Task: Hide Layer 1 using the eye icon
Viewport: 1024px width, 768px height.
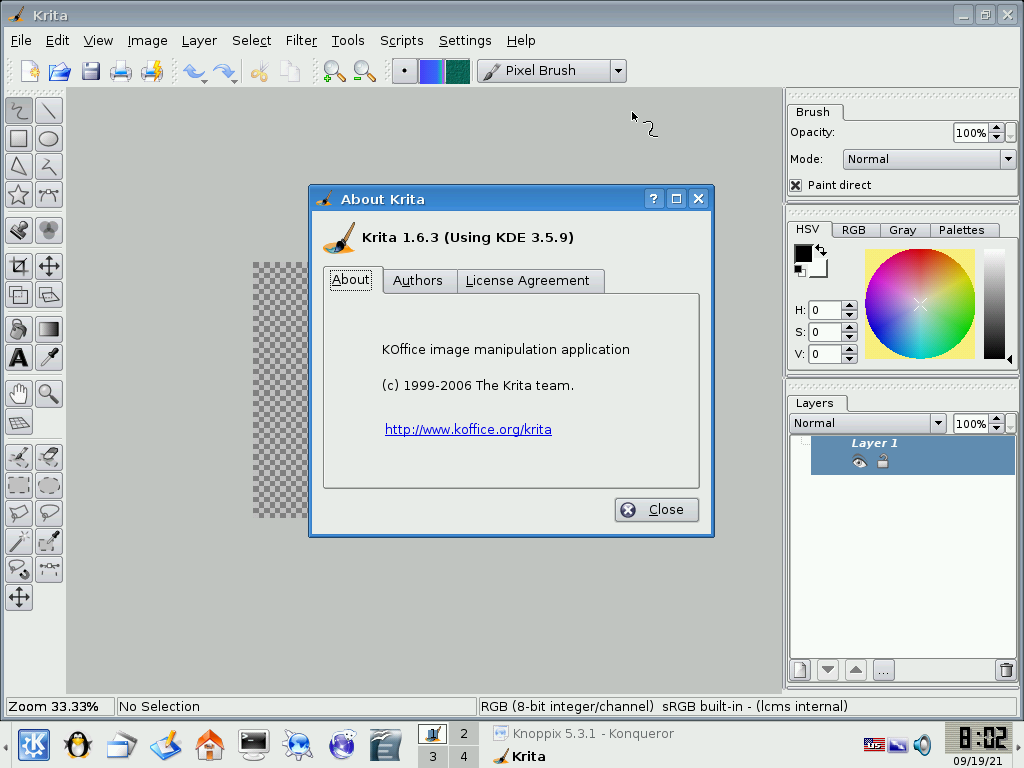Action: pos(859,462)
